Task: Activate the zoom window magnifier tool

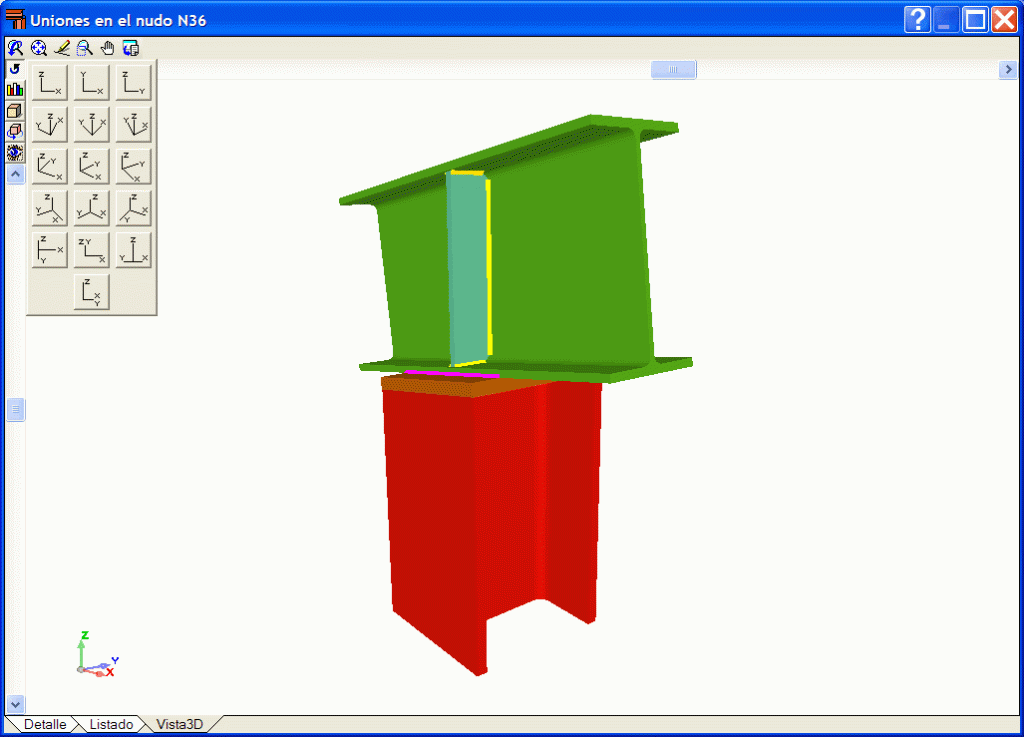Action: click(84, 48)
